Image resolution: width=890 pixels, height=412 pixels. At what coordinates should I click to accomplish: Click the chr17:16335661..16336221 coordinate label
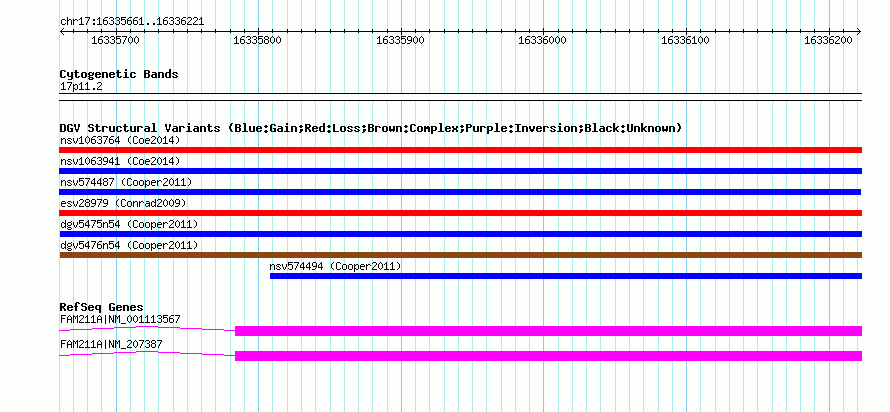click(132, 22)
